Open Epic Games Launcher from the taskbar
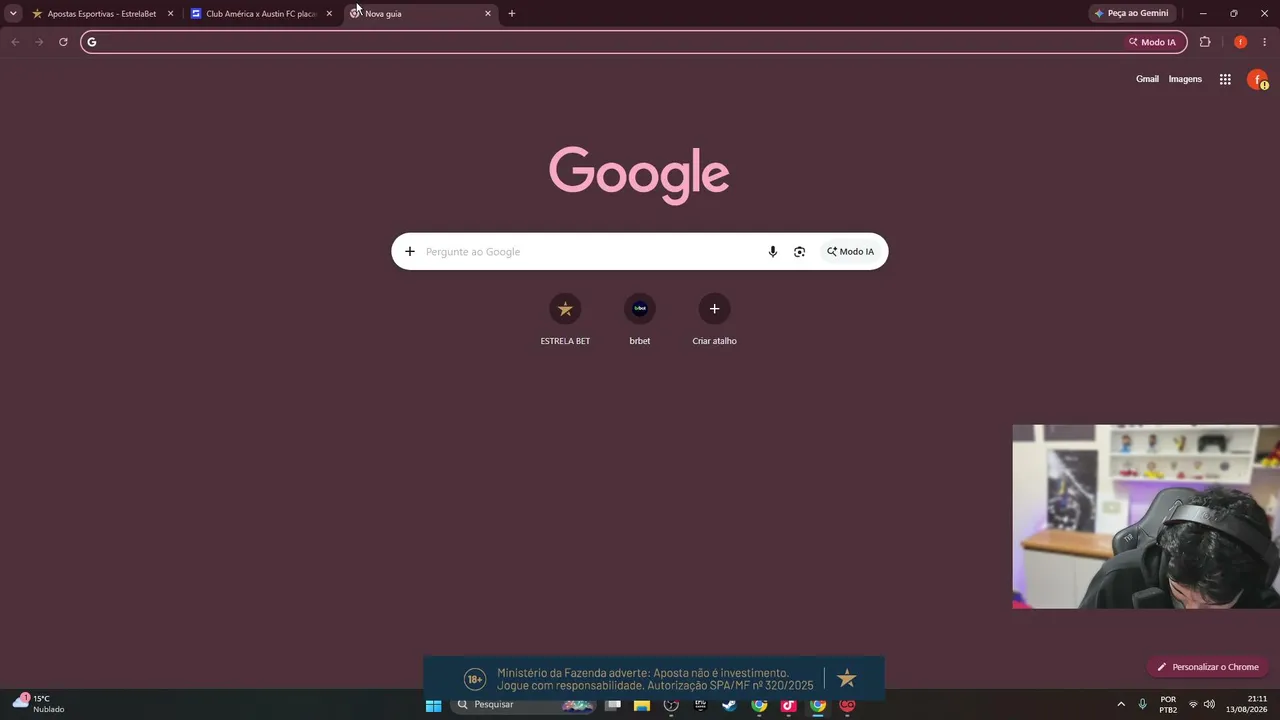The image size is (1280, 720). point(700,705)
